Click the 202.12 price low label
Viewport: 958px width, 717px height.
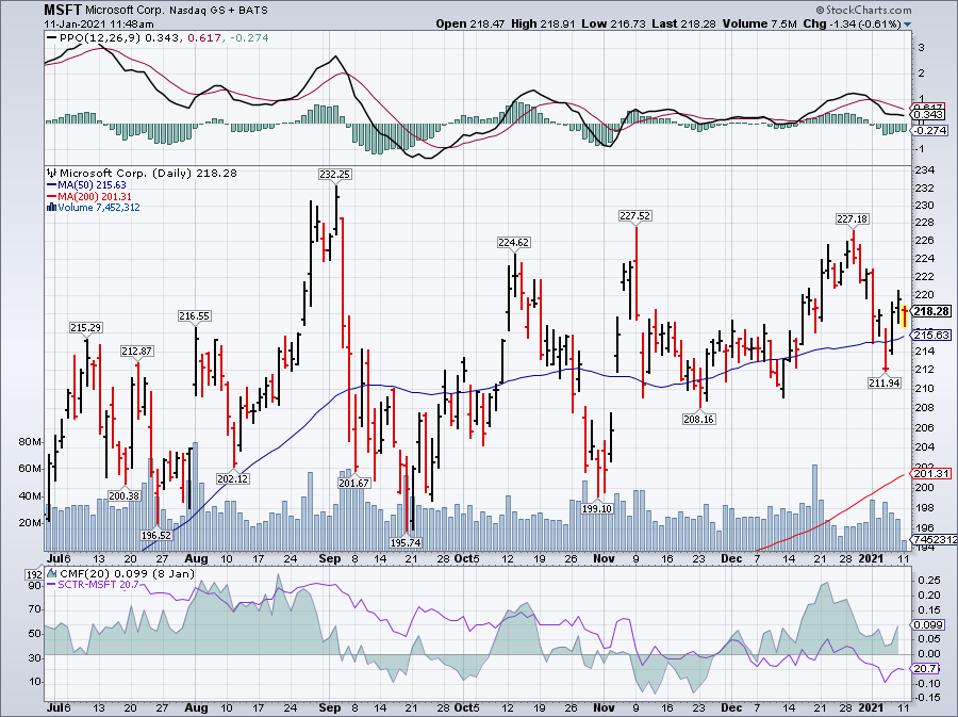(233, 479)
